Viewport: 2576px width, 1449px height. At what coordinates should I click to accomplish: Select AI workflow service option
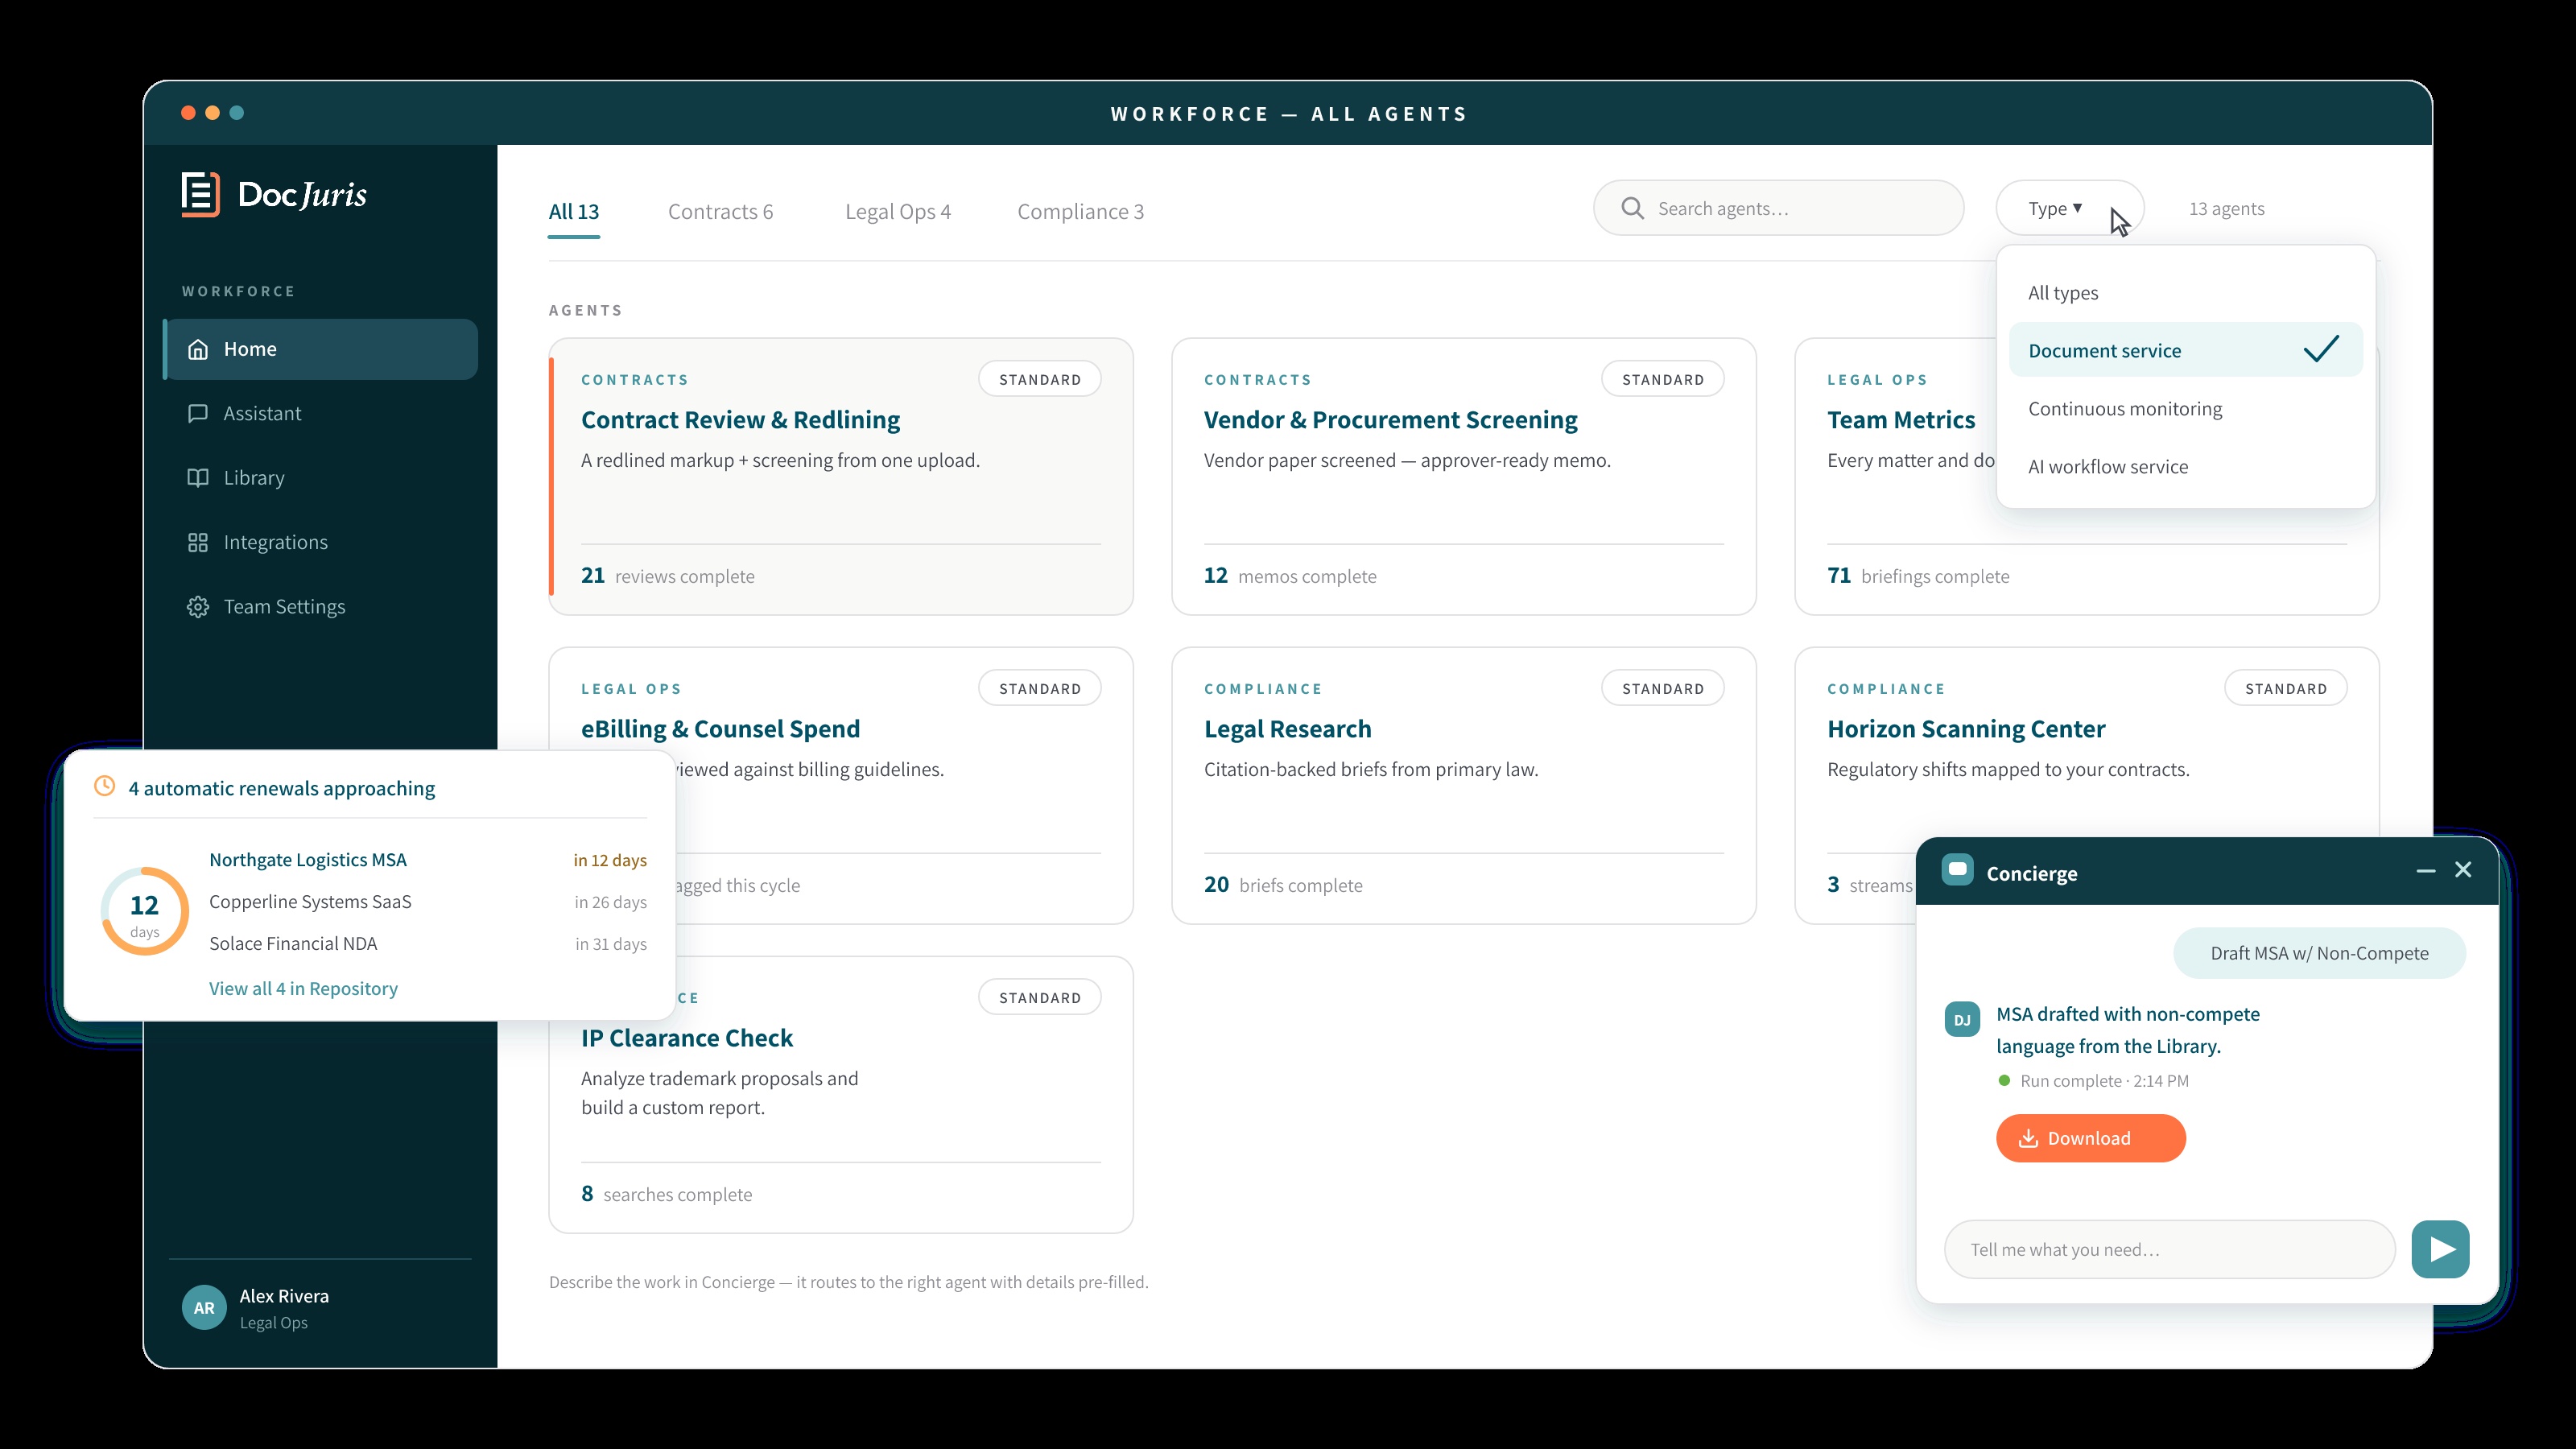click(2185, 466)
